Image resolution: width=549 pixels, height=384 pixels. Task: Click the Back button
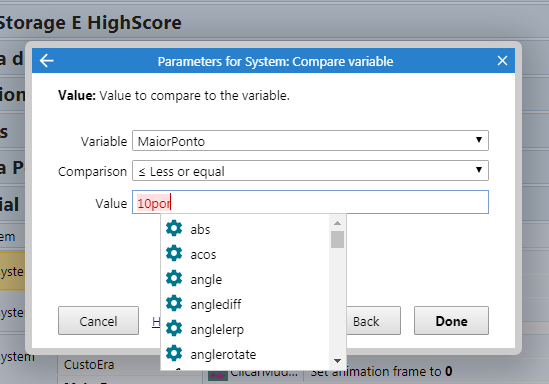click(374, 321)
